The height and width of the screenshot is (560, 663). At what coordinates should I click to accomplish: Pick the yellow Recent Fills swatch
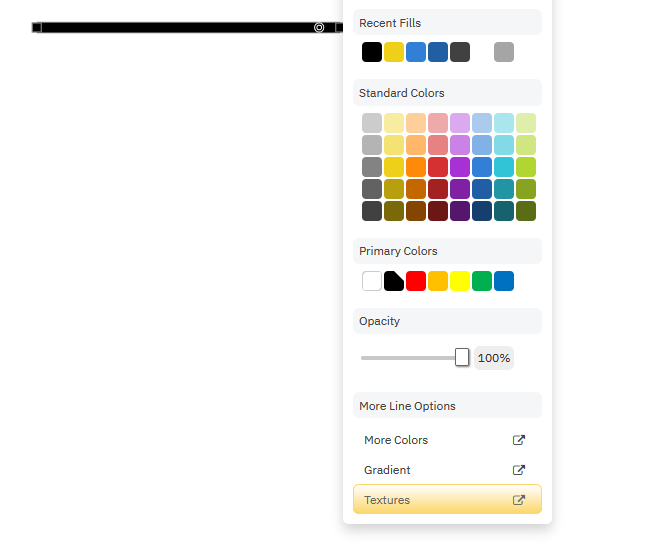(394, 52)
